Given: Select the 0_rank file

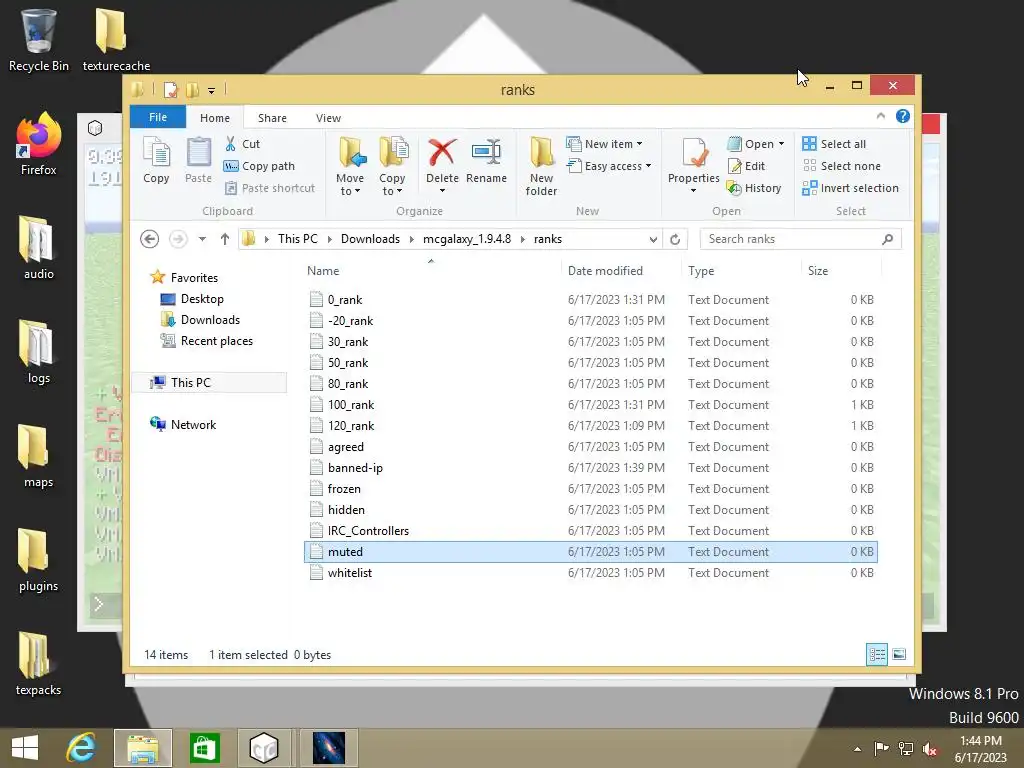Looking at the screenshot, I should coord(591,300).
